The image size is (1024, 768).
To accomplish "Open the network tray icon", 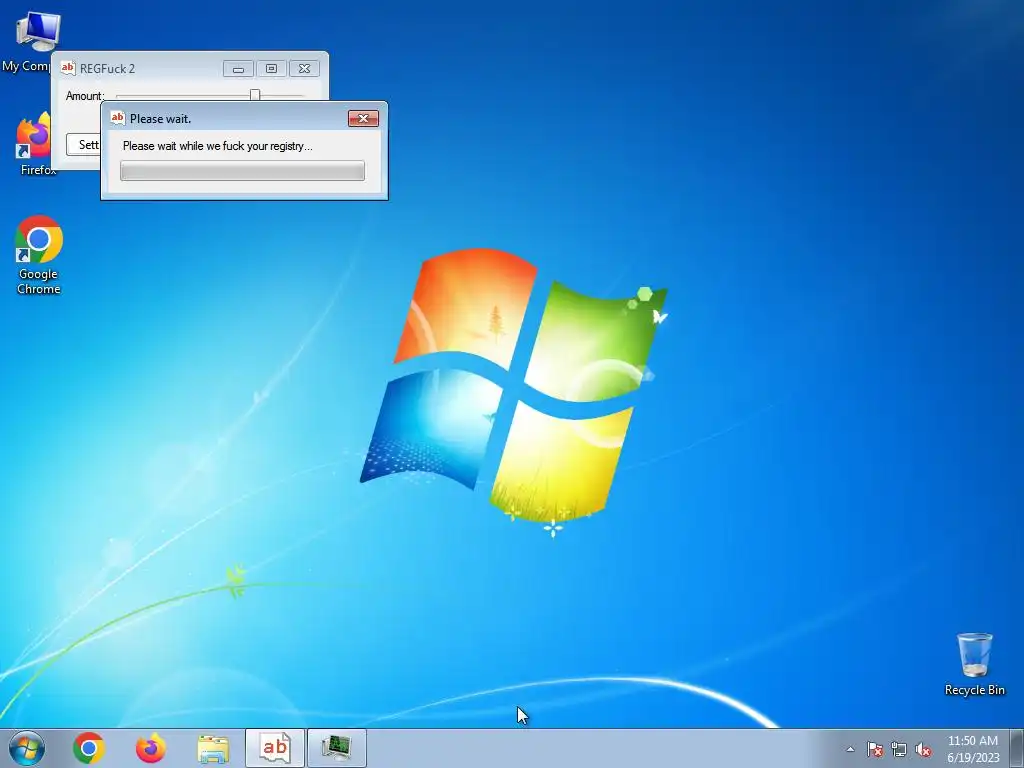I will click(x=899, y=749).
